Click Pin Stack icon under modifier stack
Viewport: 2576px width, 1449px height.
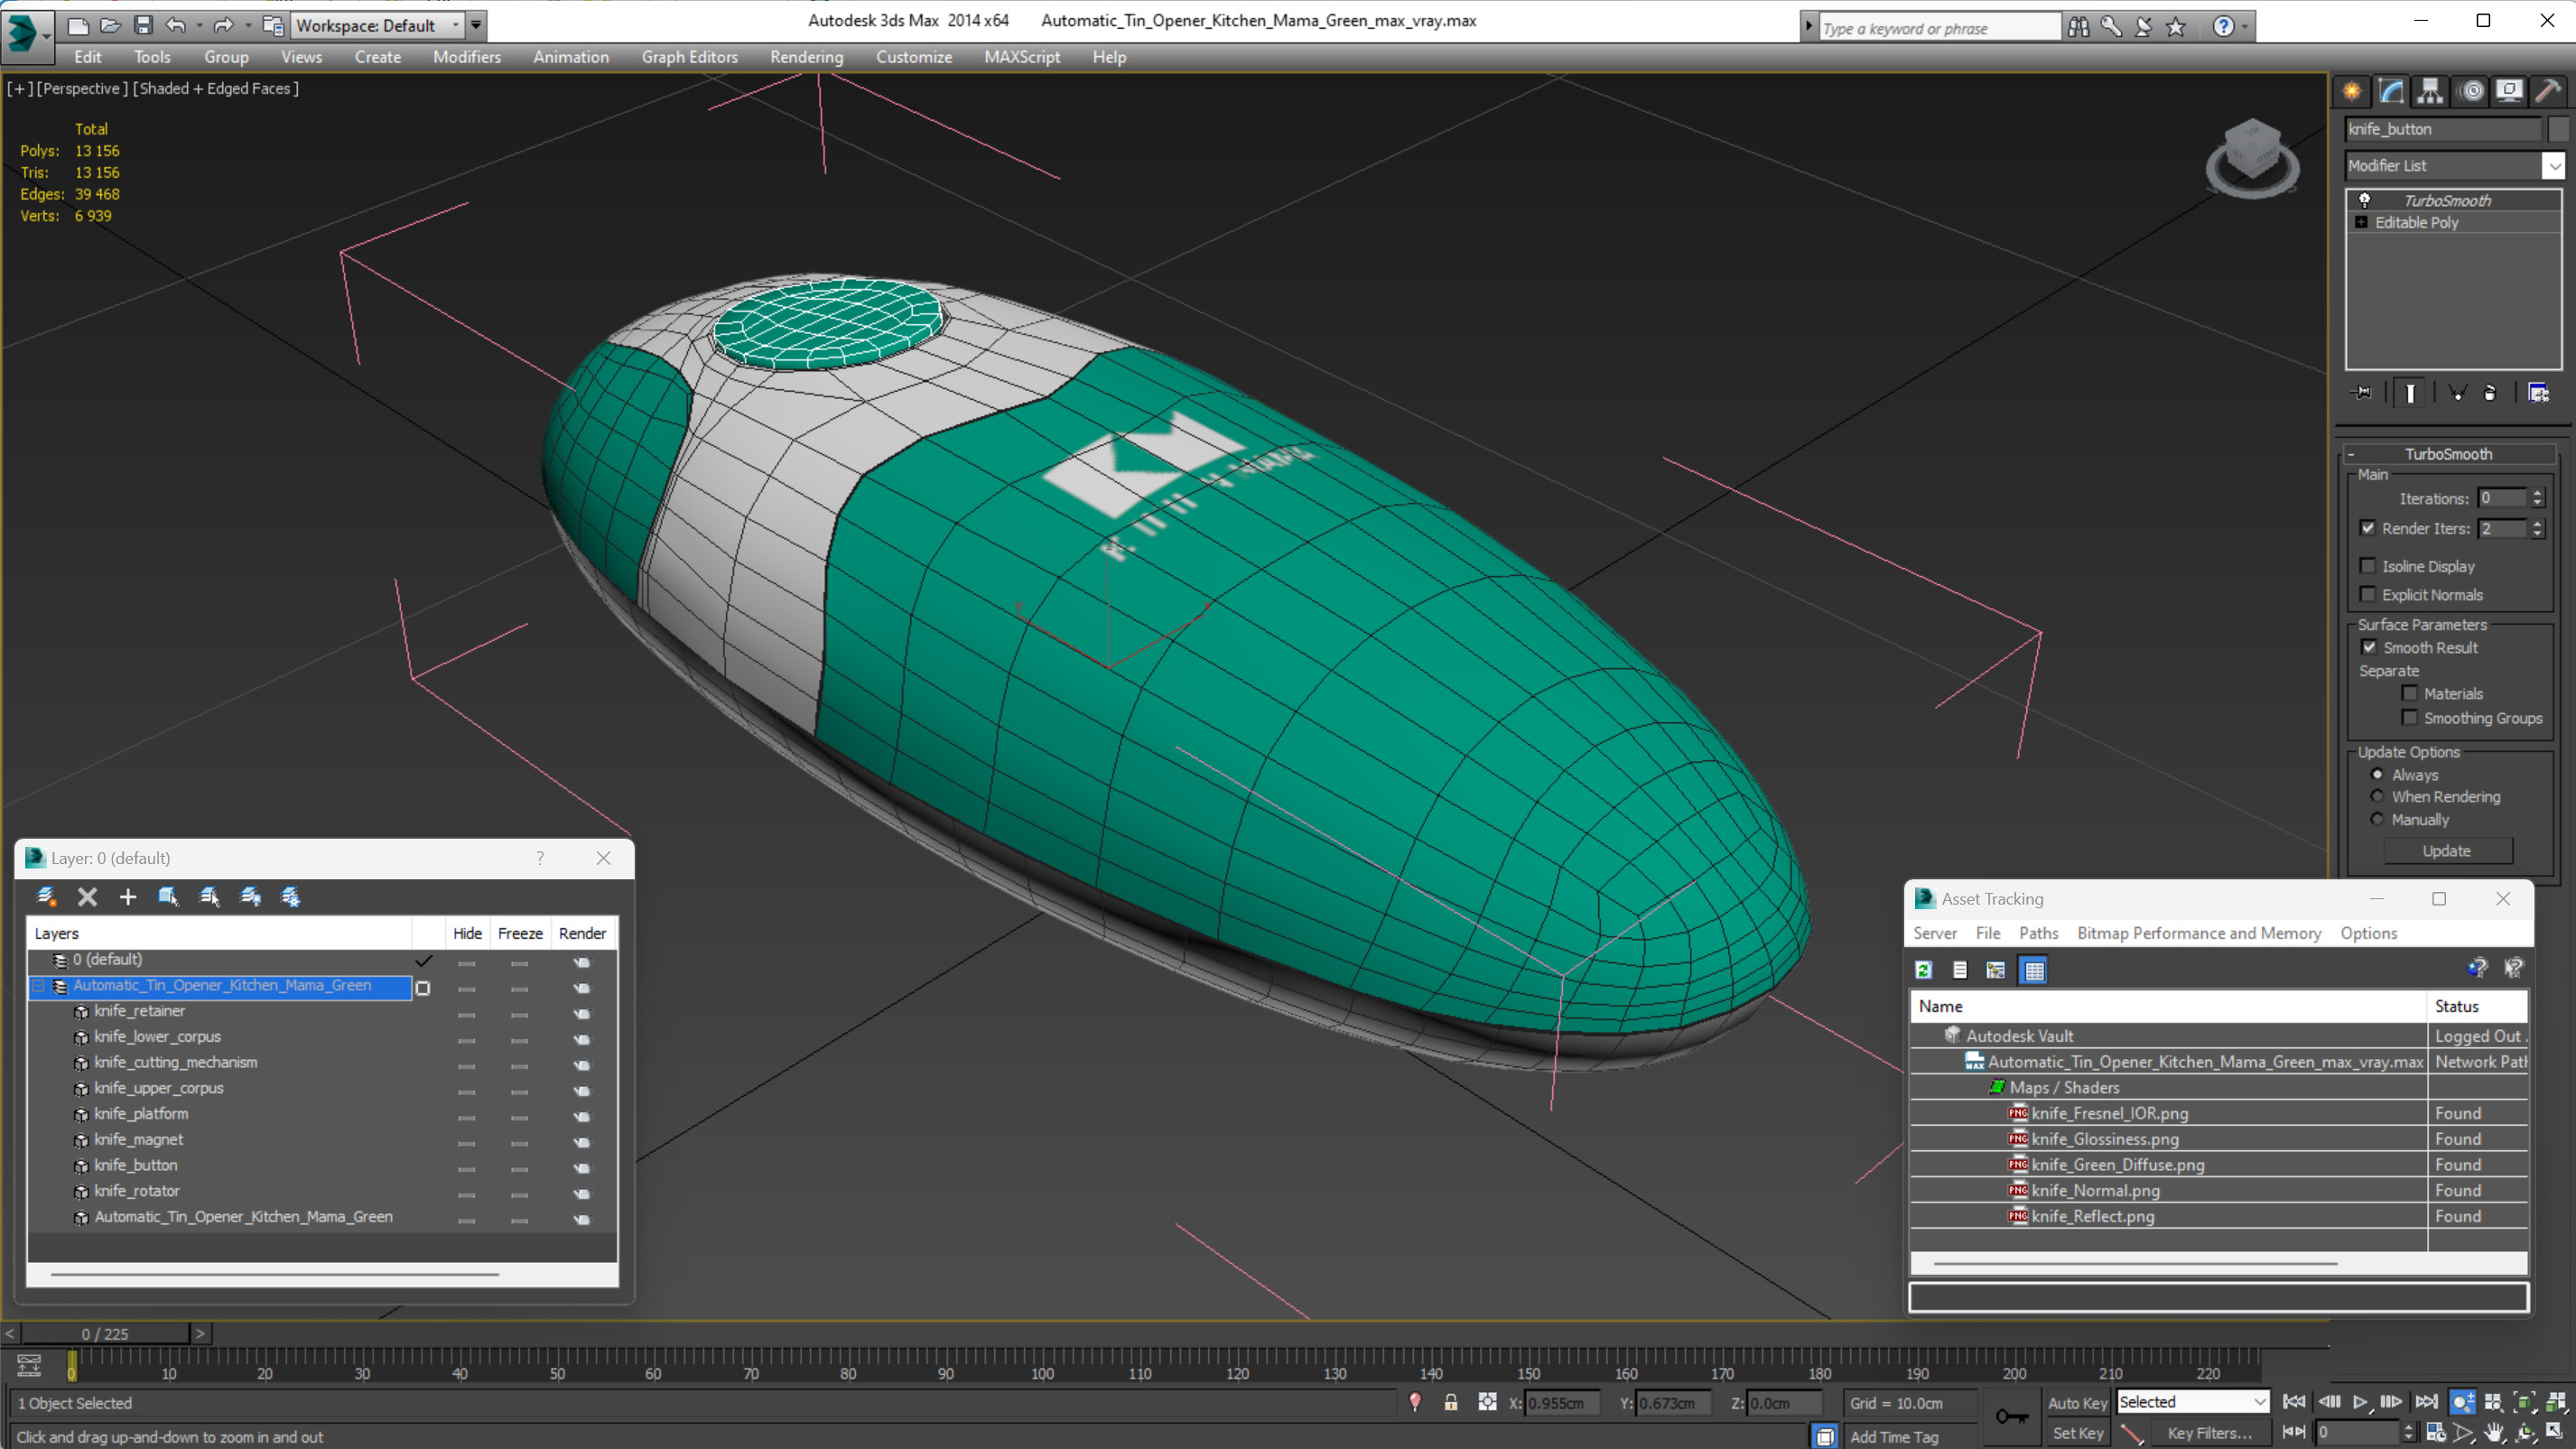click(x=2362, y=393)
